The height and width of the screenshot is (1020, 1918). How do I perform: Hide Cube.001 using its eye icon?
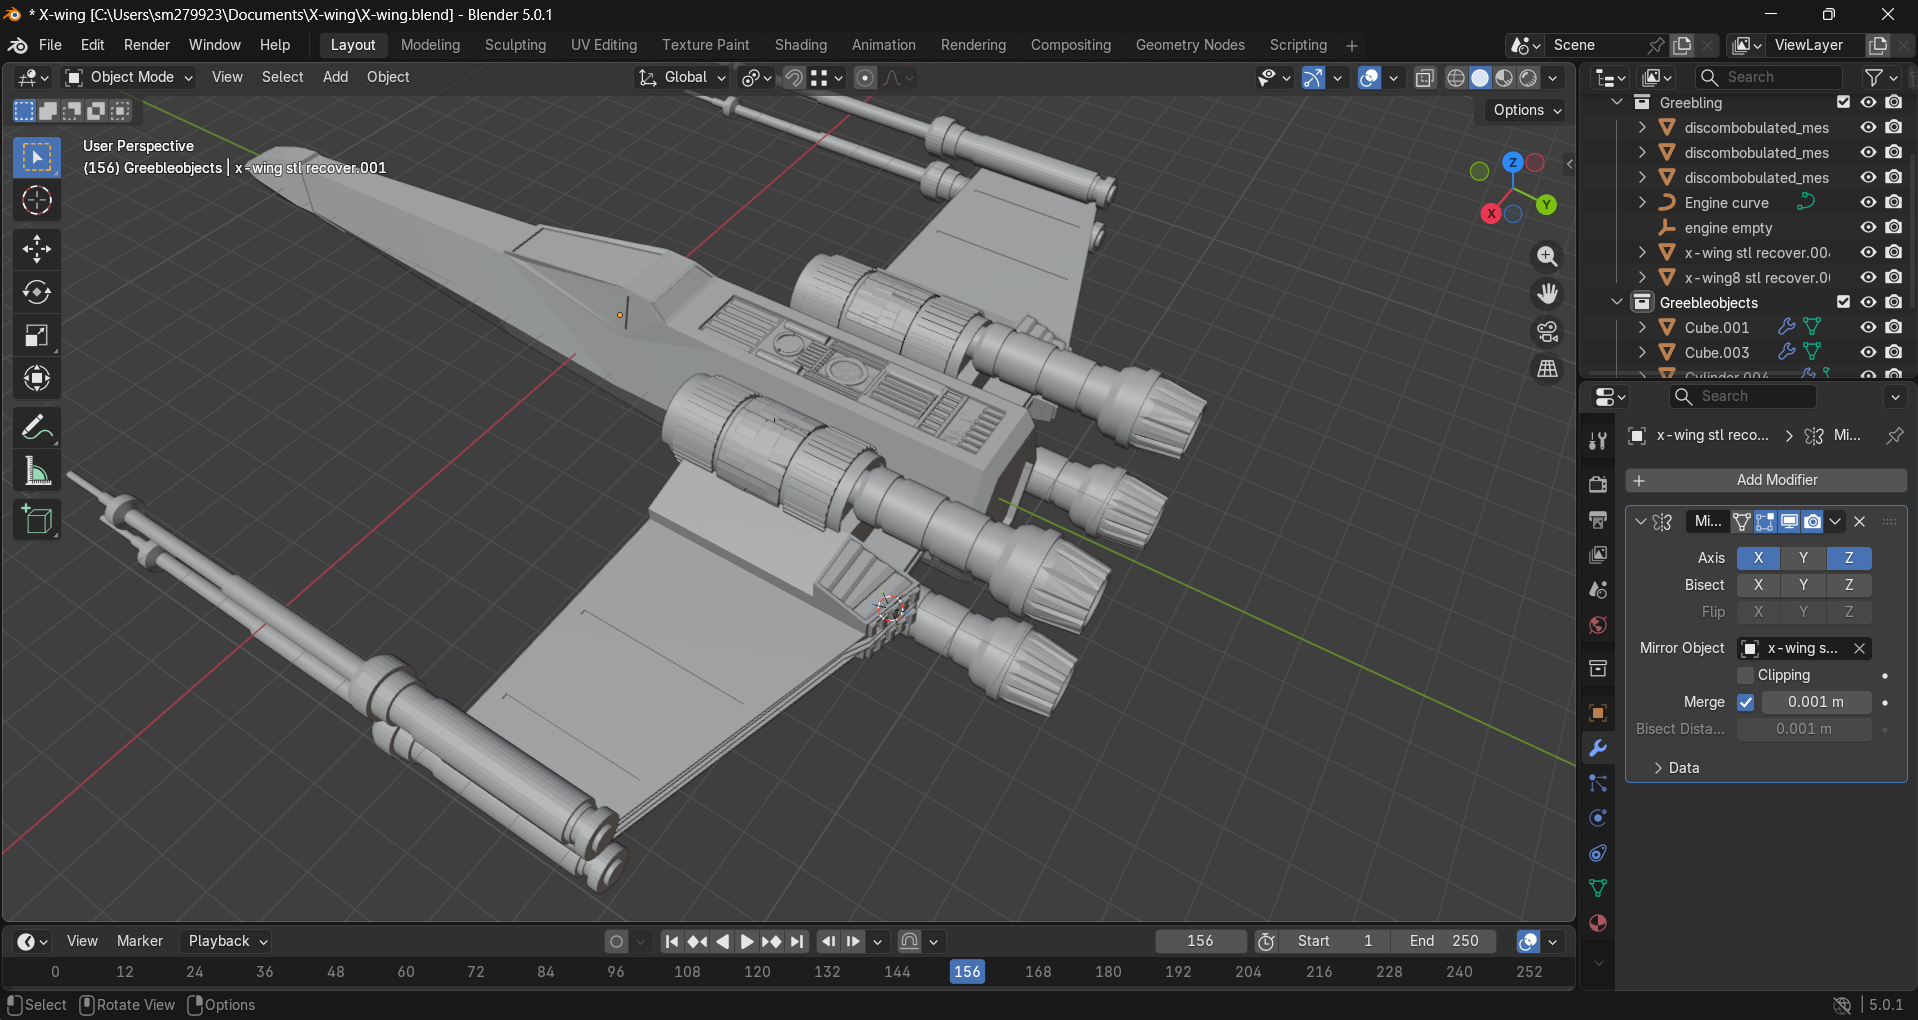1868,327
